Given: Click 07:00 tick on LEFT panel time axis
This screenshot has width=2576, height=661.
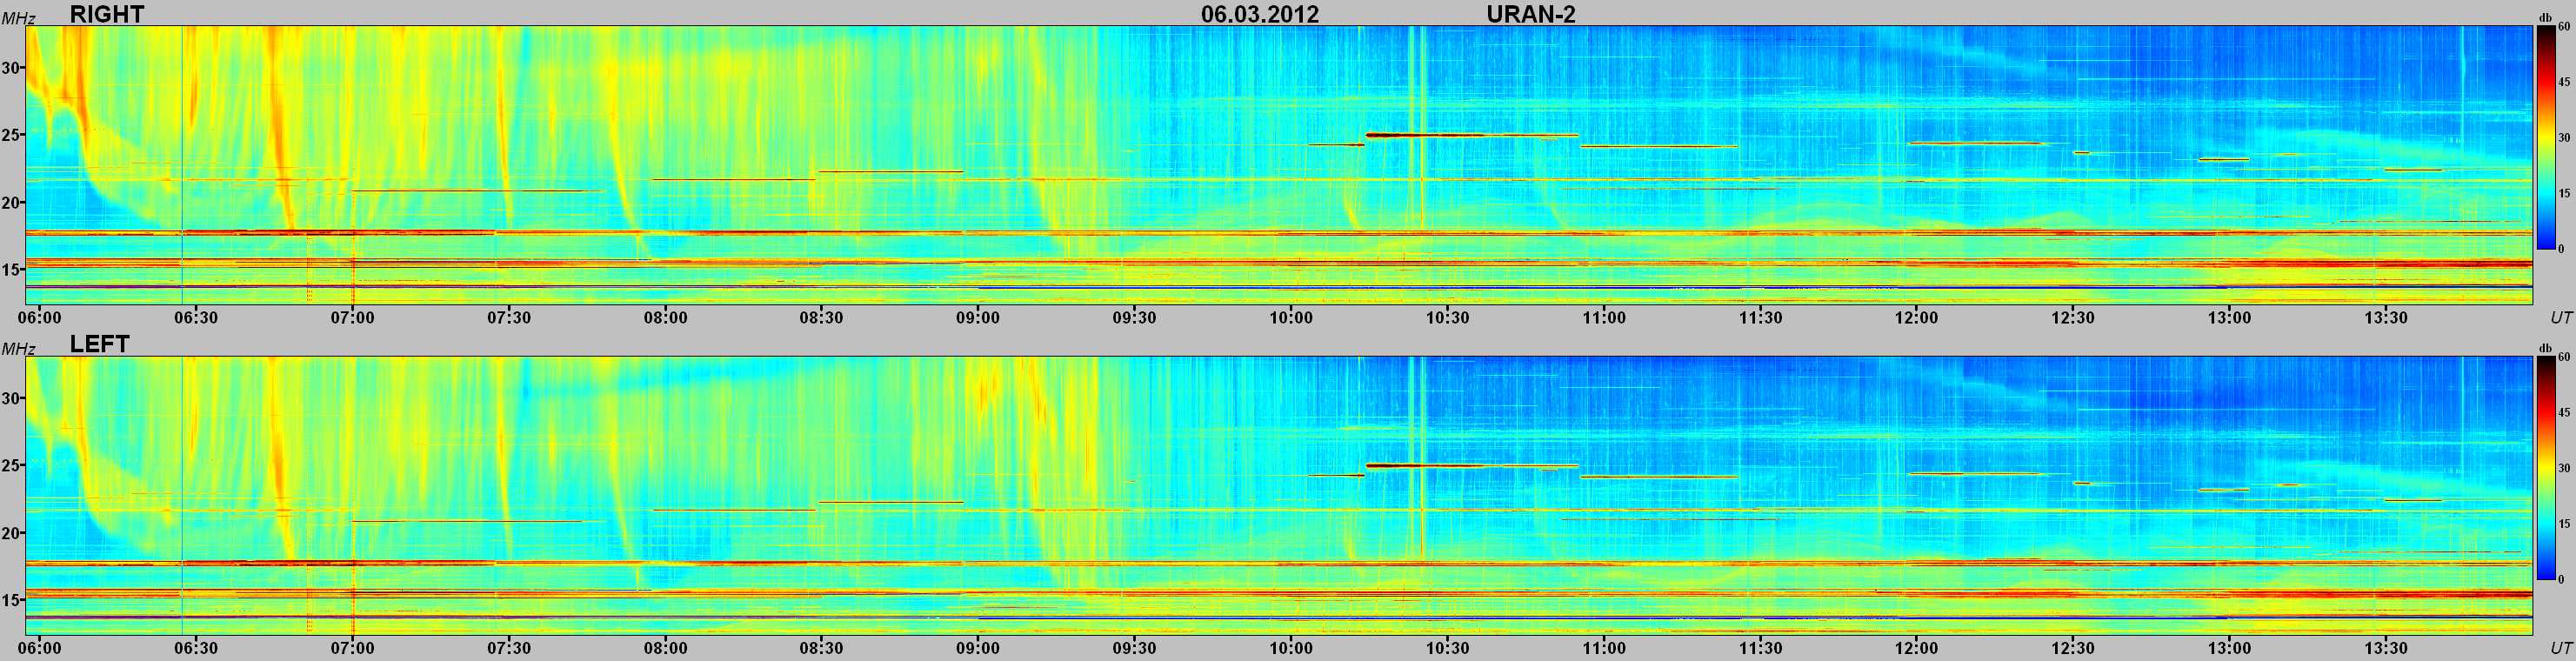Looking at the screenshot, I should 352,647.
